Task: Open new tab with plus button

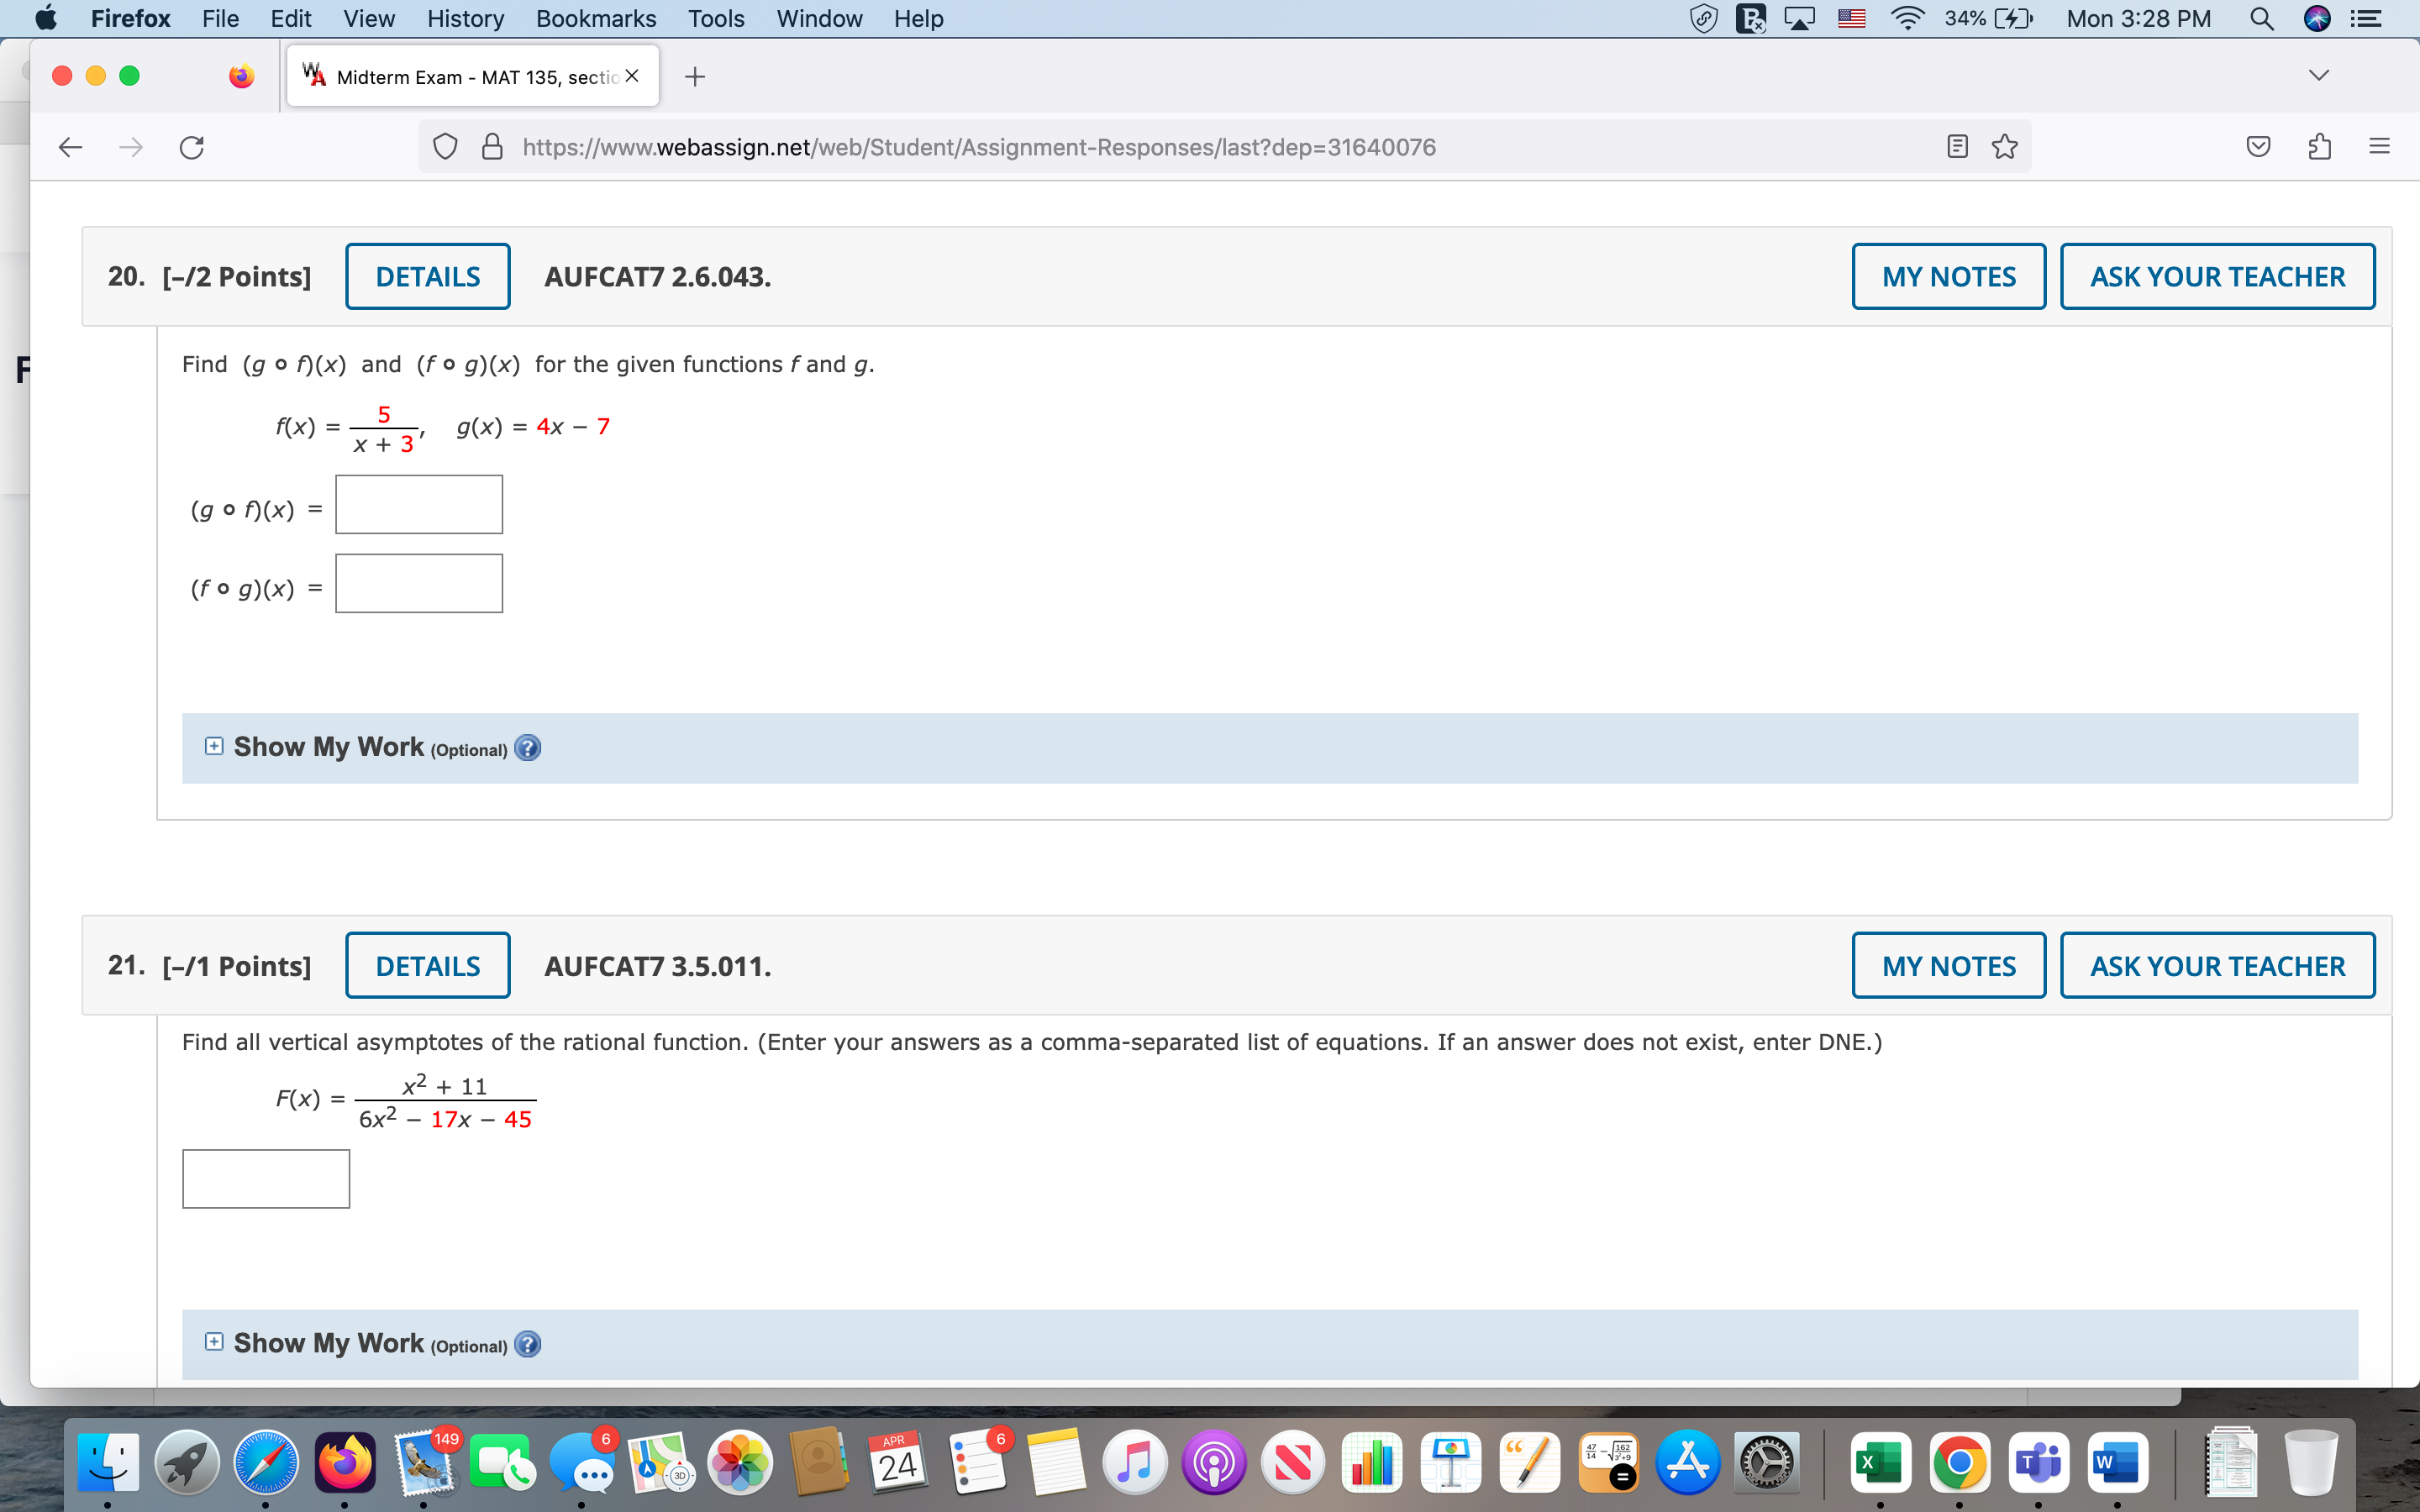Action: tap(695, 76)
